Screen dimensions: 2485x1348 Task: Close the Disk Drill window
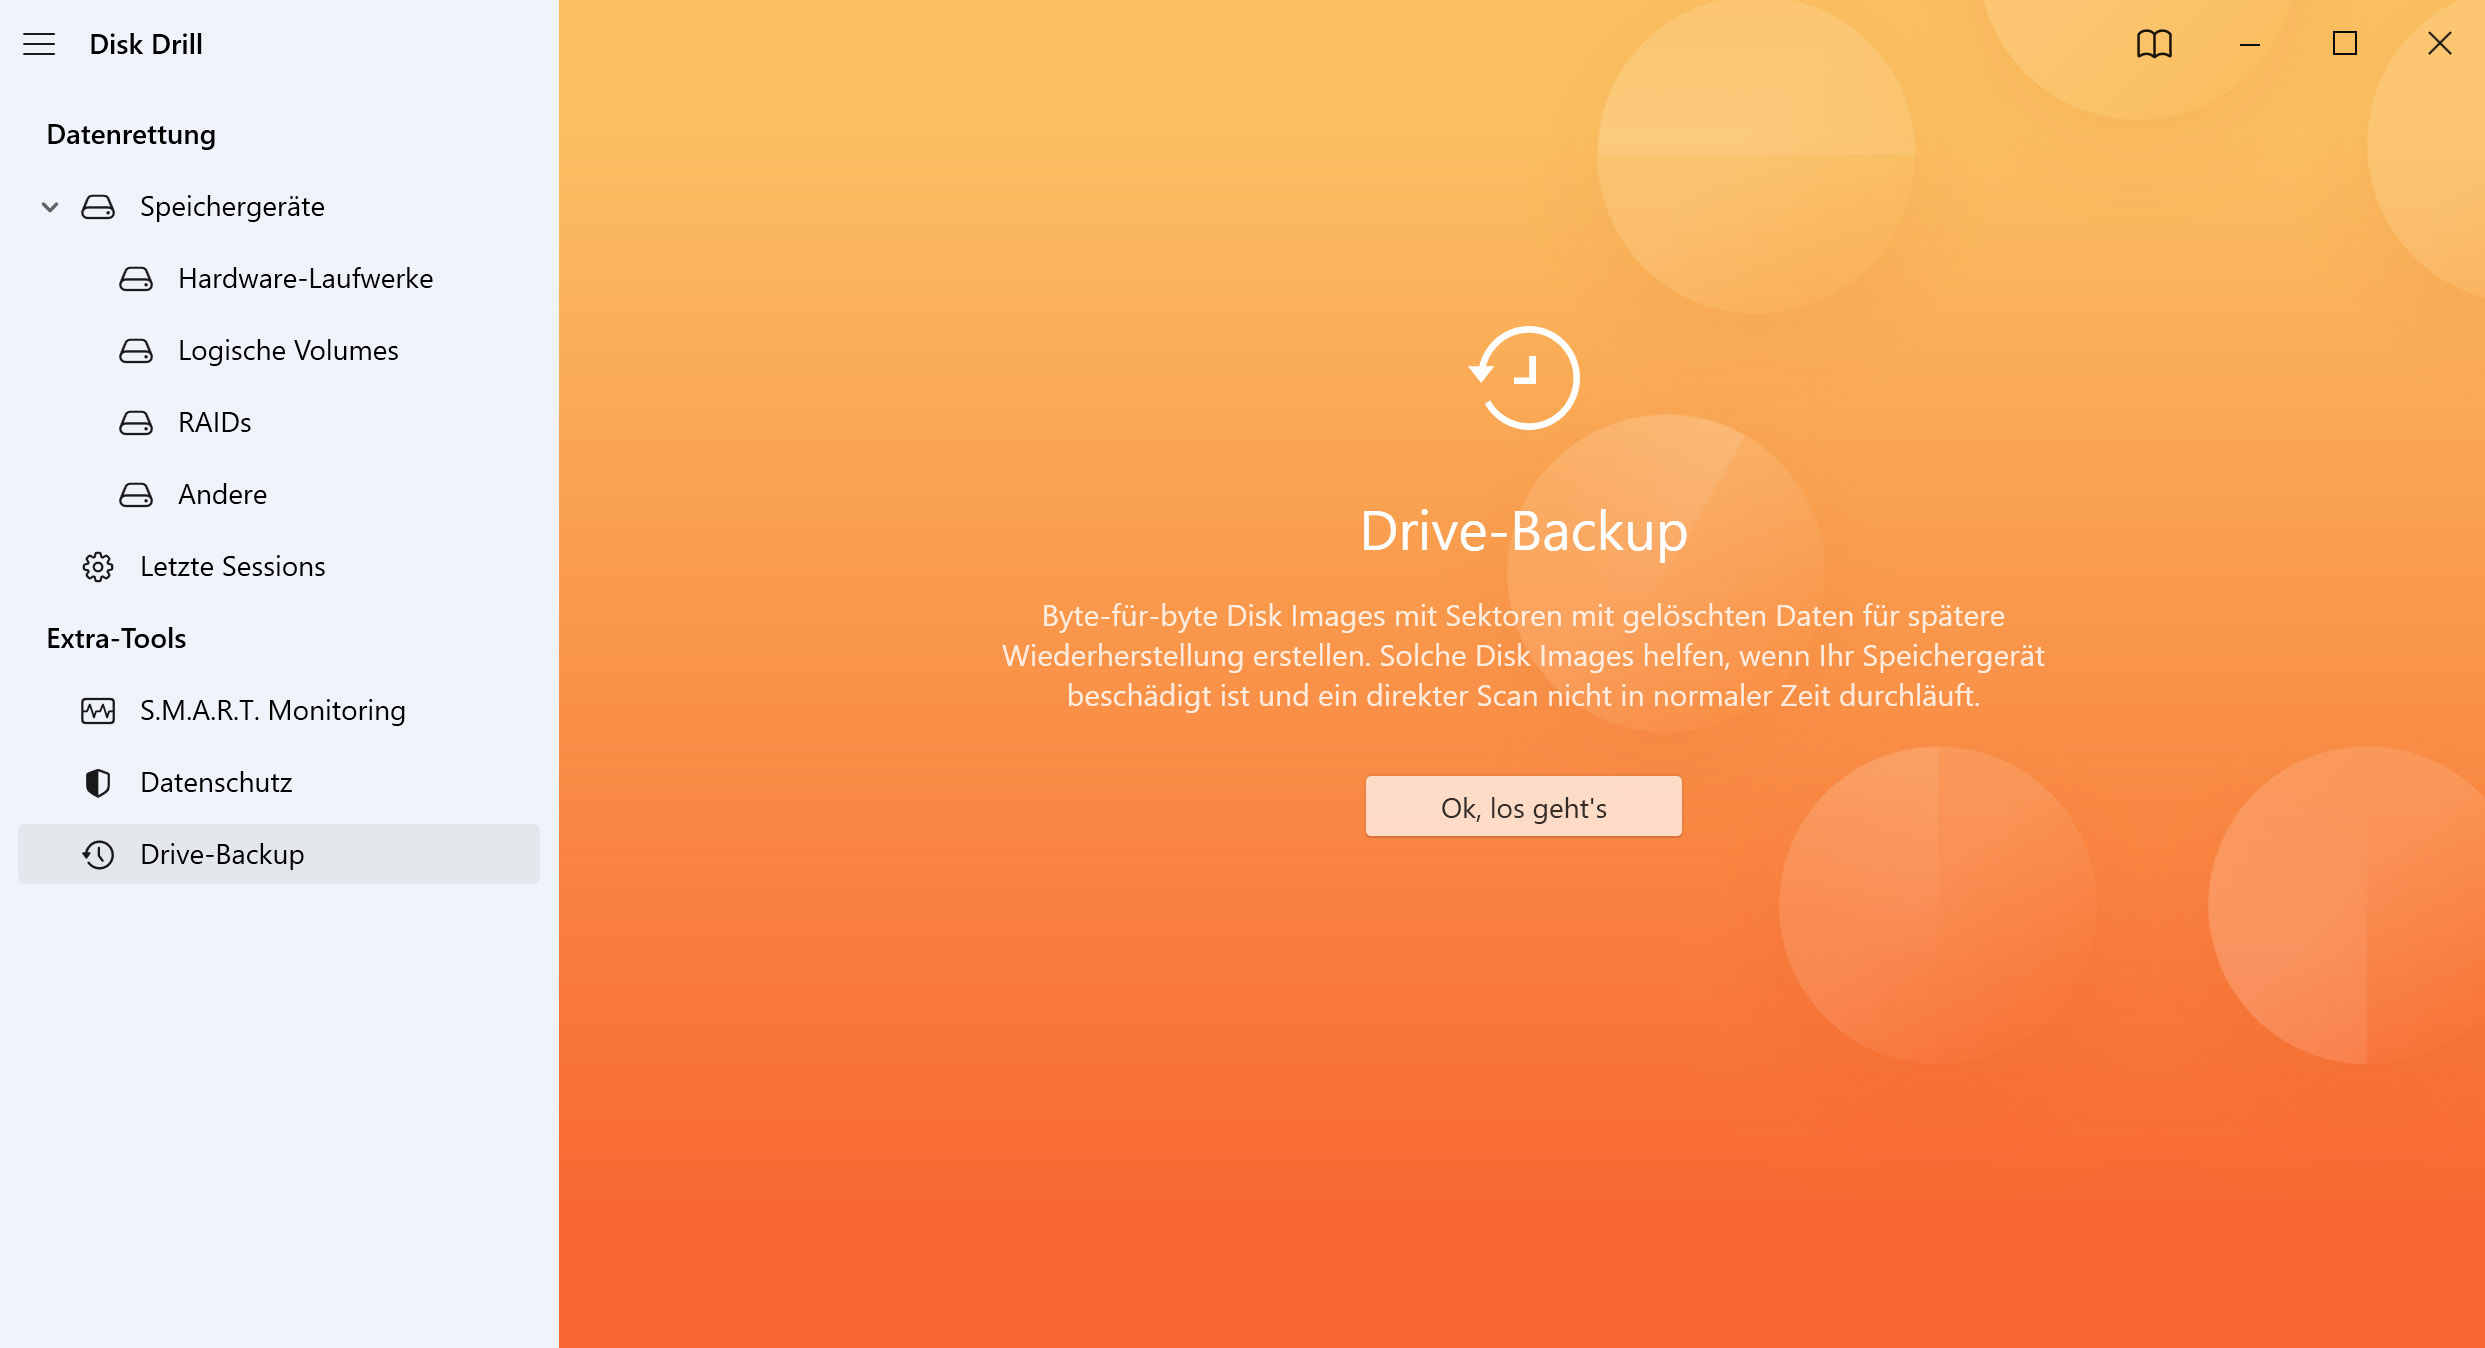[2440, 44]
